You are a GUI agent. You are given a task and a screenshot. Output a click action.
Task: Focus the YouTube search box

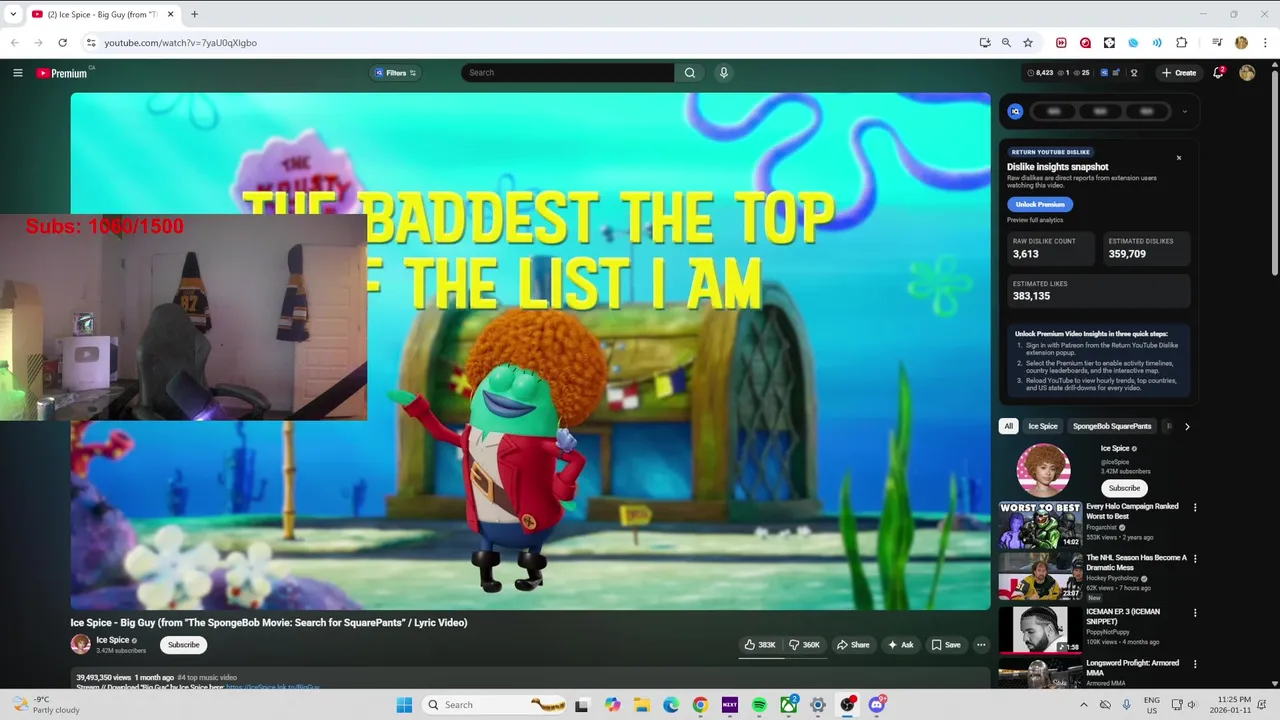point(567,73)
